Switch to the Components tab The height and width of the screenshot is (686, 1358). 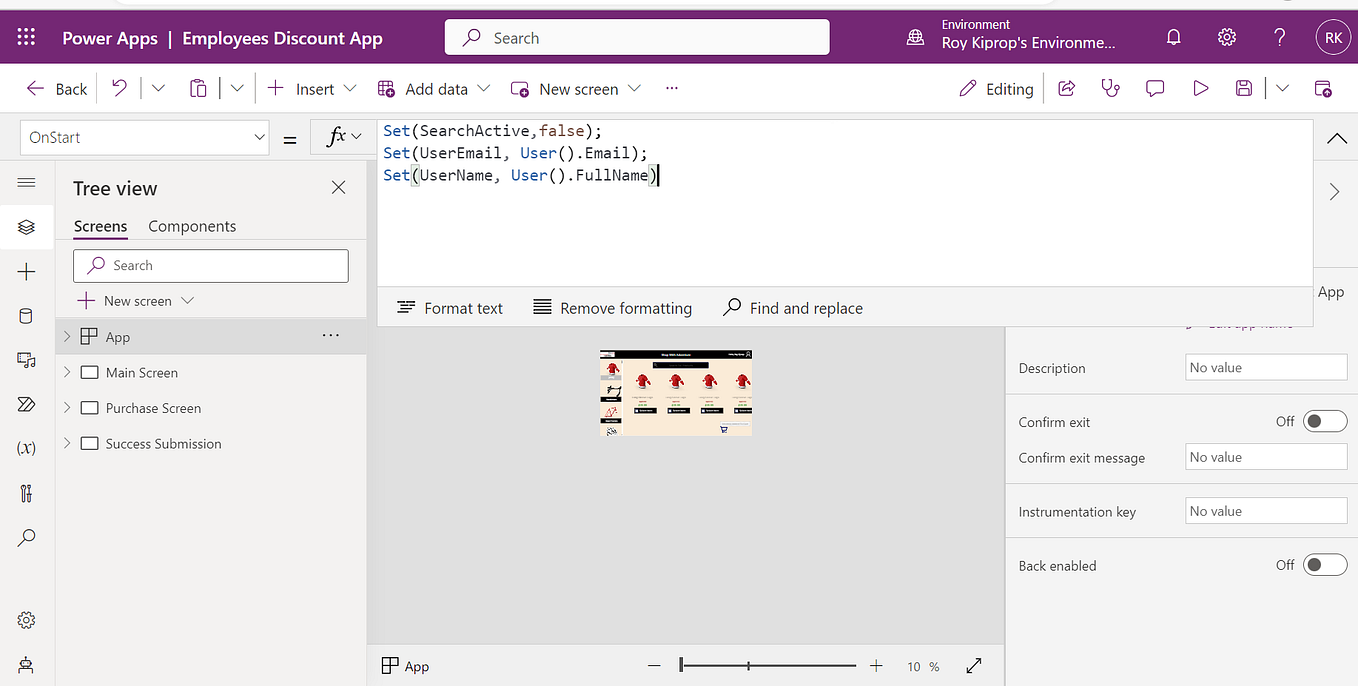point(191,226)
